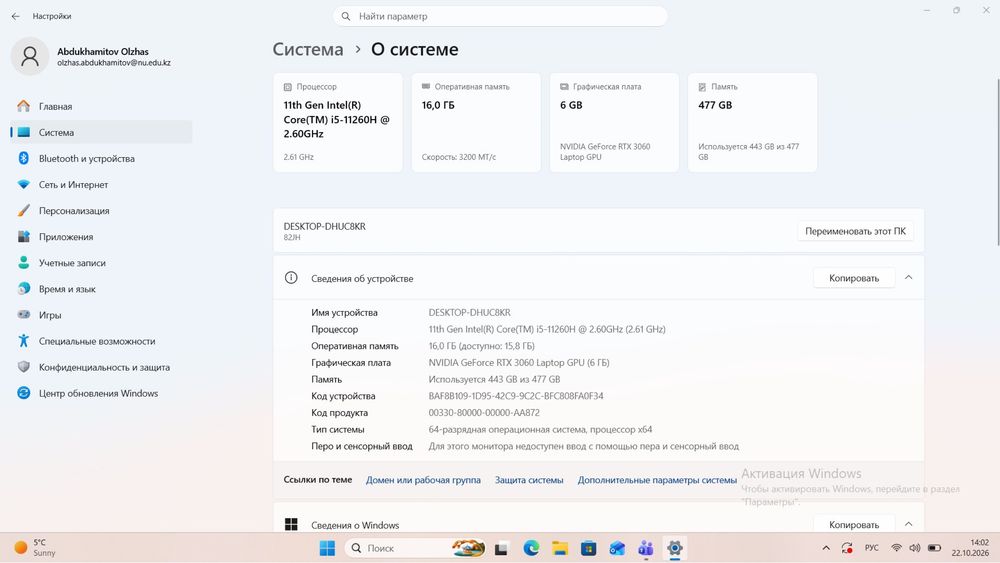Screen dimensions: 1000x563
Task: Collapse the Сведения о Windows section
Action: [x=909, y=524]
